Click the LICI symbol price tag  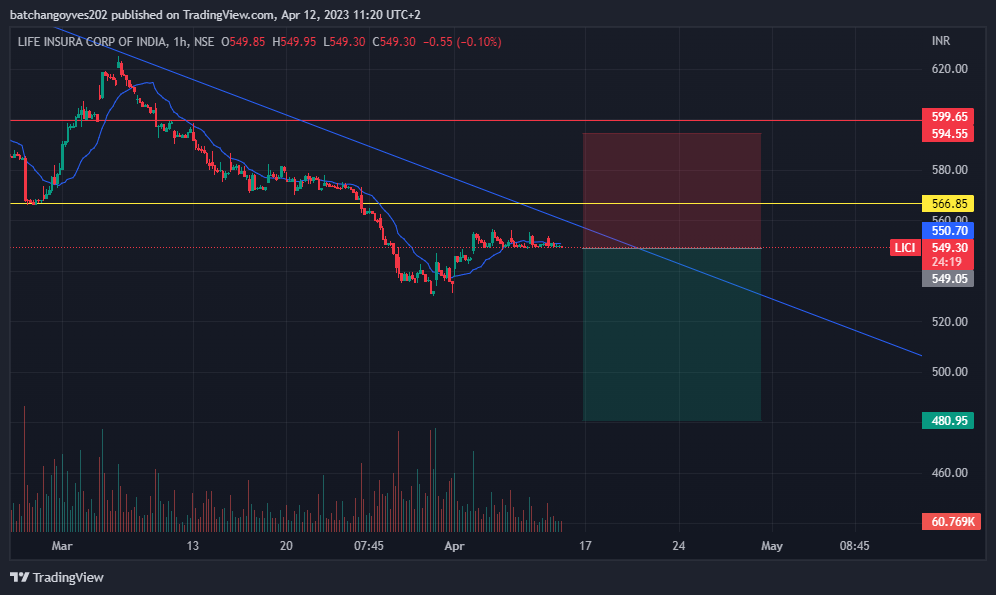coord(905,248)
